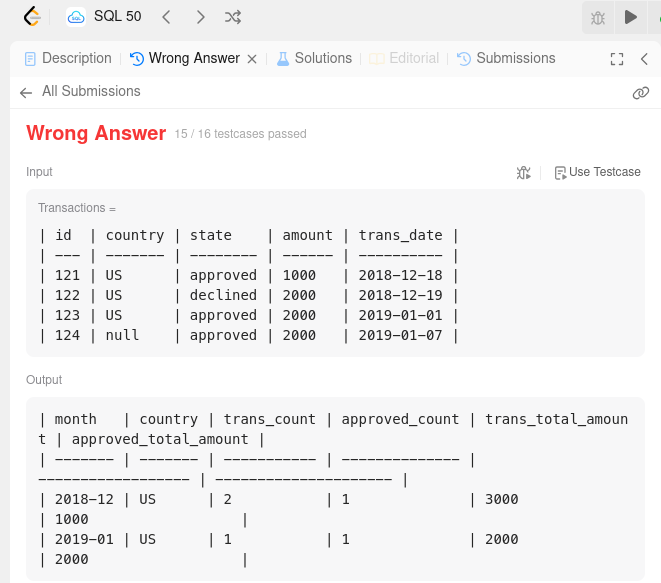Click the 'declined' state cell
The image size is (661, 583).
click(223, 295)
